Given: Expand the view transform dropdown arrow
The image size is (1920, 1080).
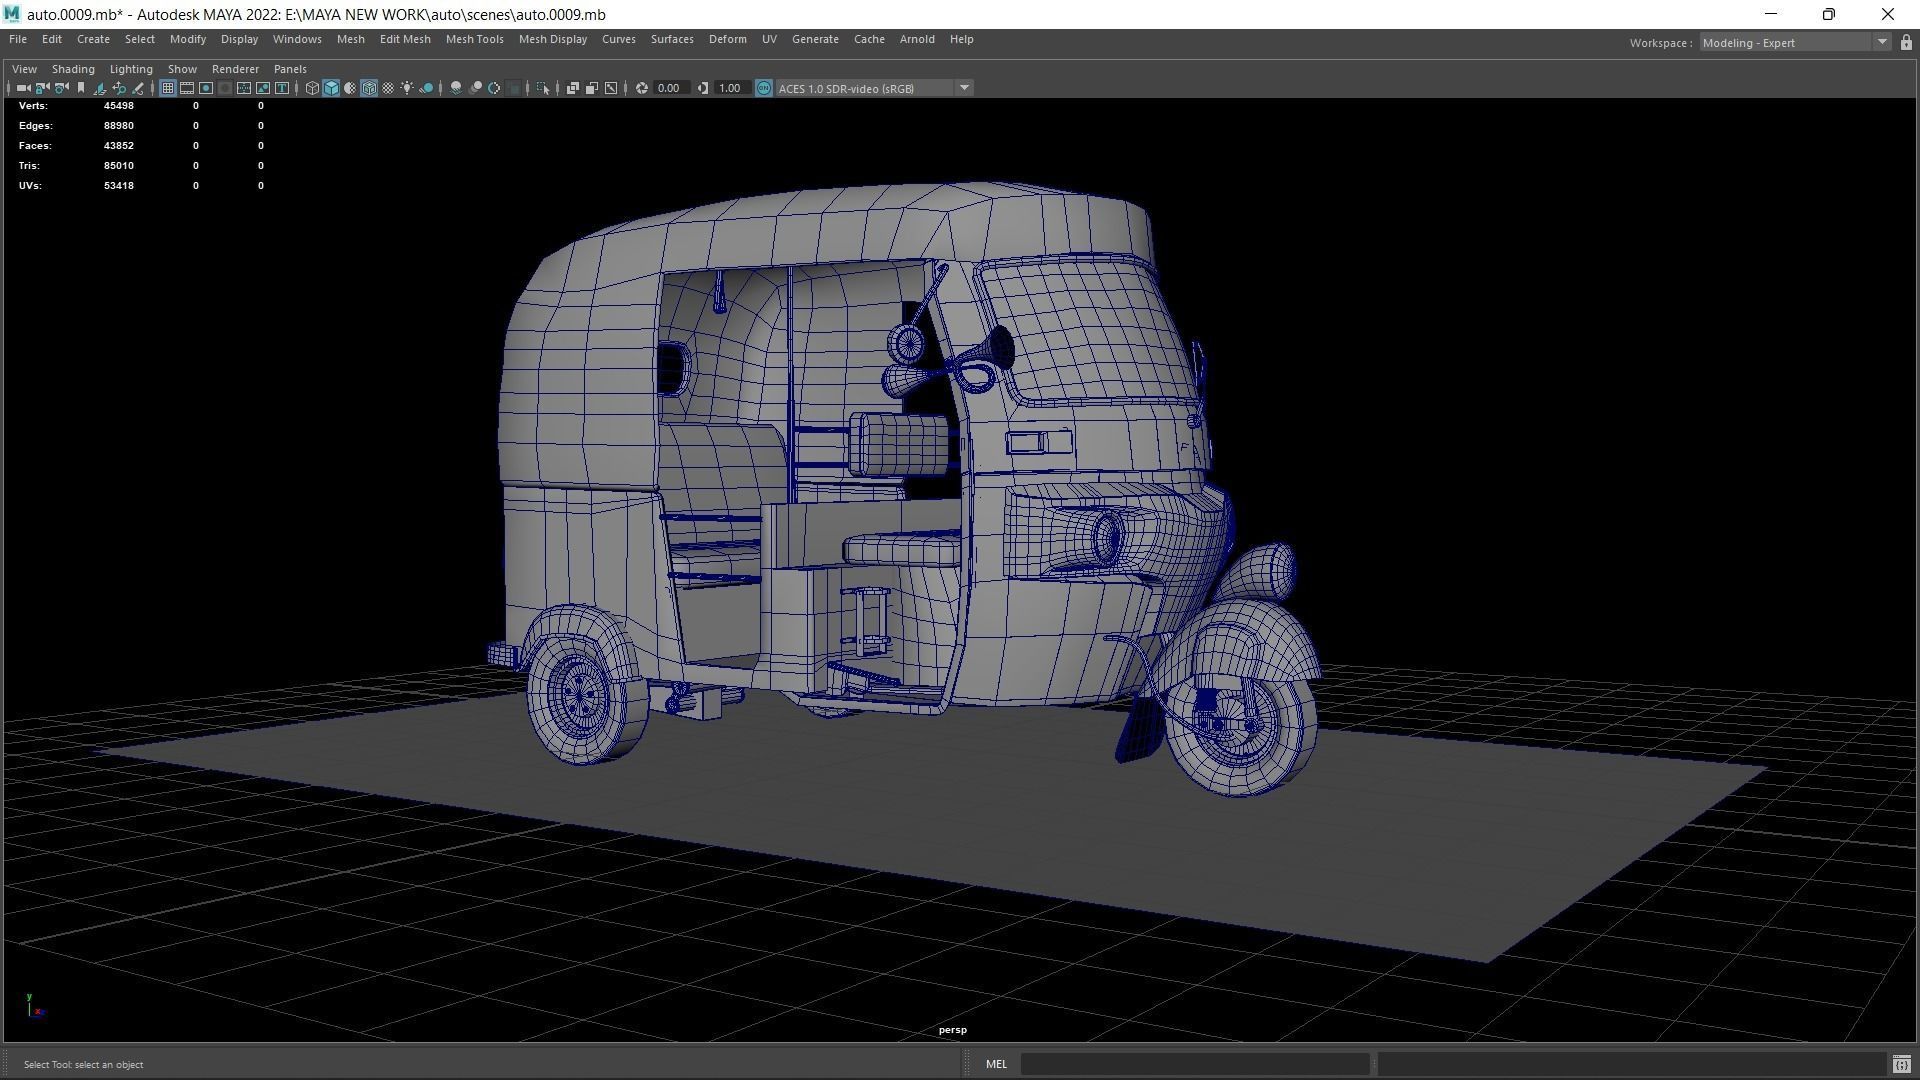Looking at the screenshot, I should (x=965, y=88).
